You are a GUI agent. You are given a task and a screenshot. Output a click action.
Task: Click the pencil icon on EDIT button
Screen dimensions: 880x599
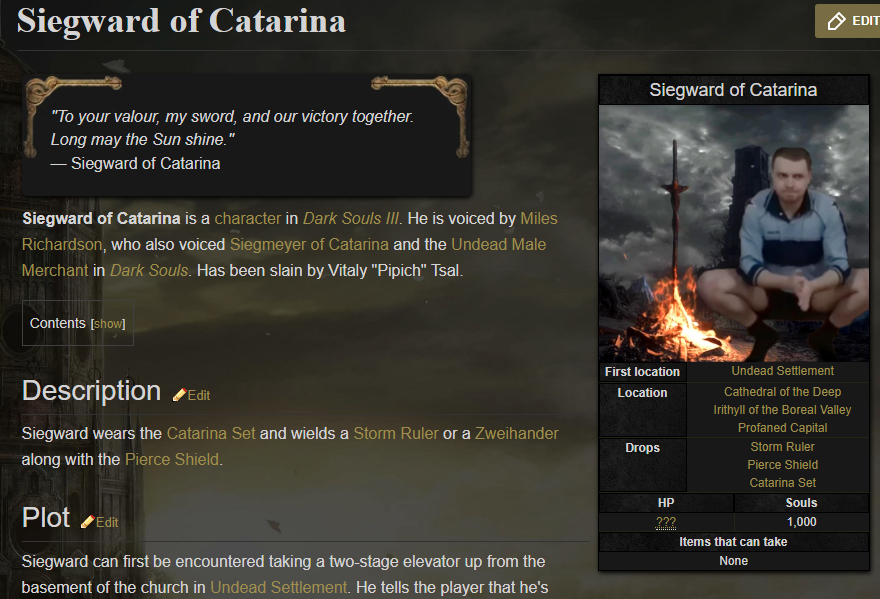836,21
